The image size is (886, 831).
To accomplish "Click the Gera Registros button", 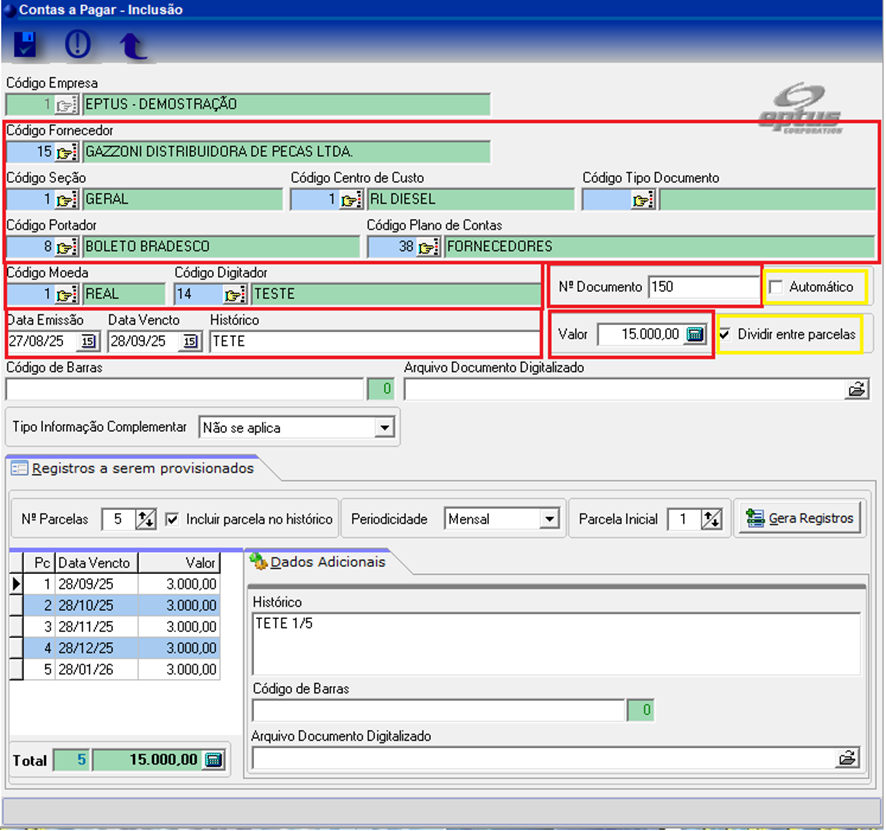I will [x=800, y=518].
